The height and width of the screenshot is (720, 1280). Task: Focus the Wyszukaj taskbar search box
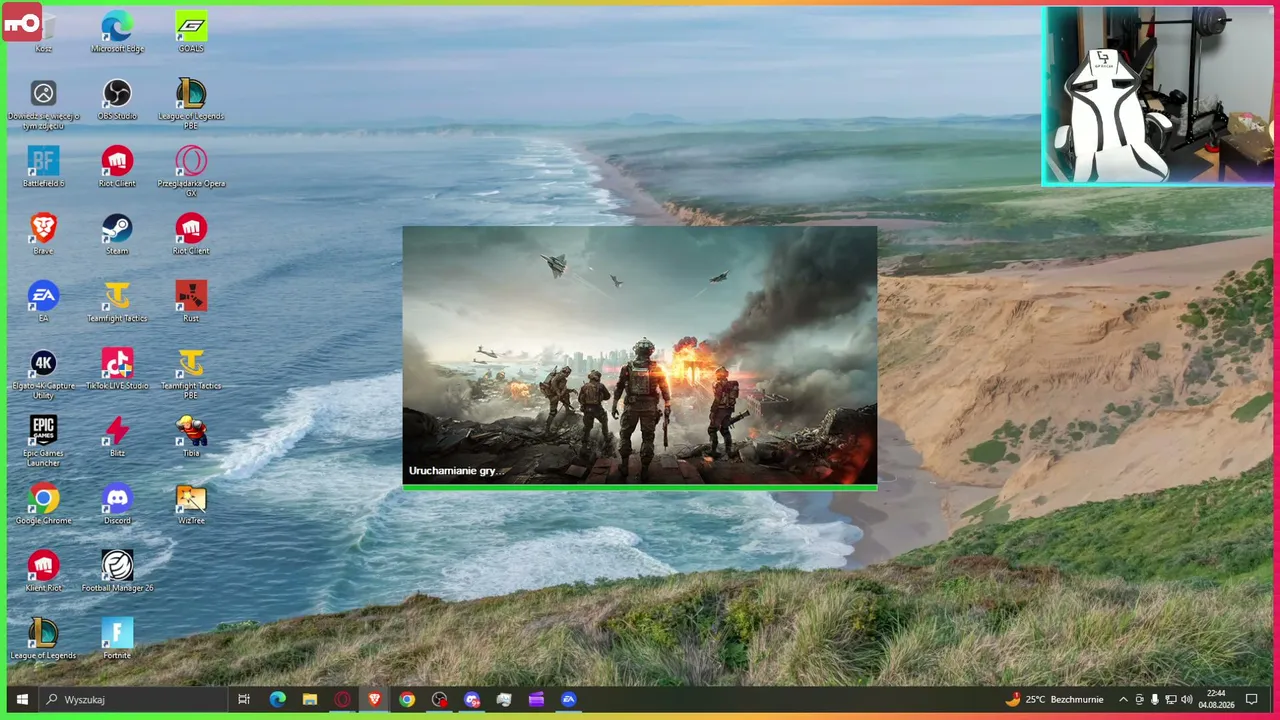coord(134,700)
